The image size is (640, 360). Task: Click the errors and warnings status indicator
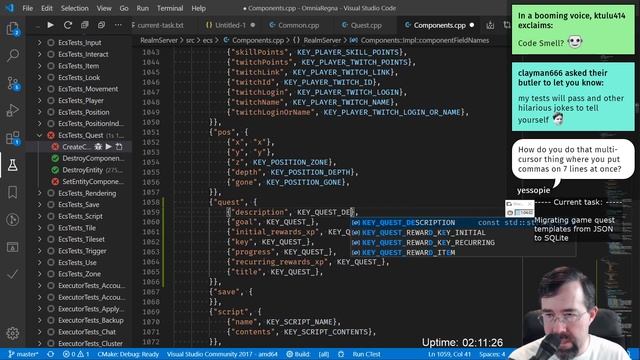click(x=76, y=354)
